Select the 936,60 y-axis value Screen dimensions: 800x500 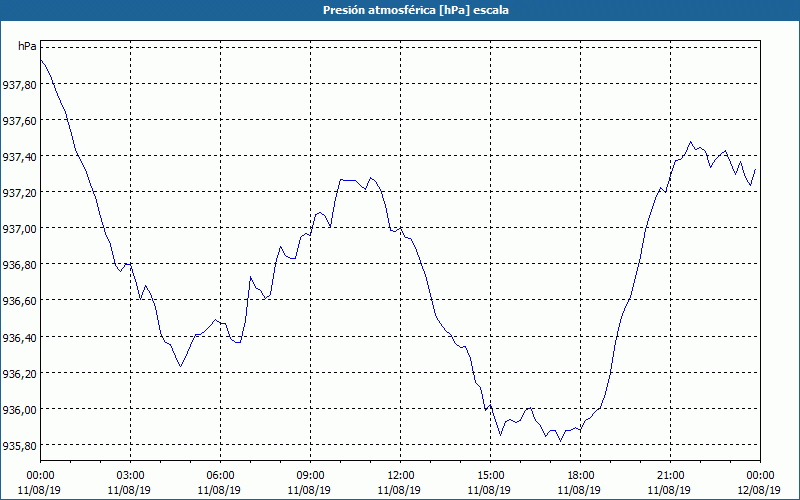pyautogui.click(x=20, y=301)
